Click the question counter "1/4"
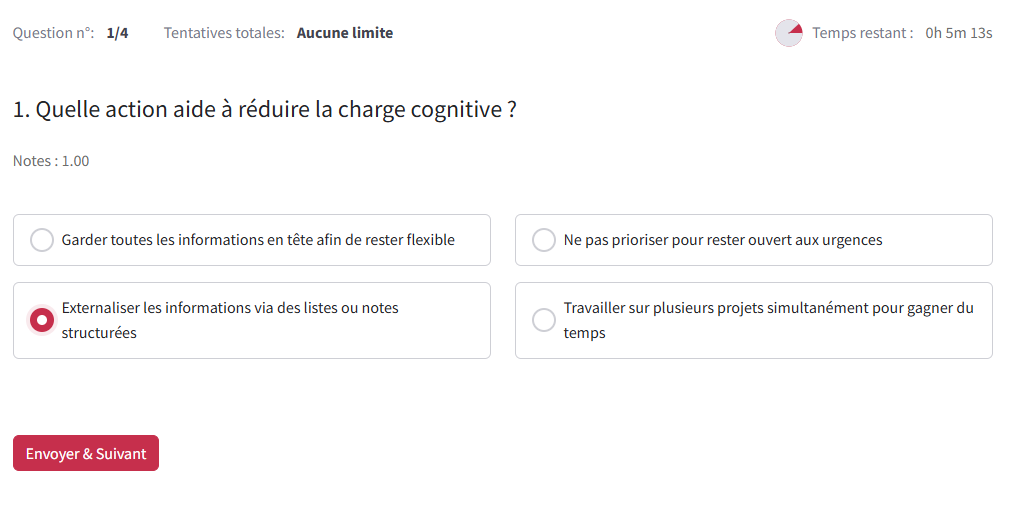This screenshot has width=1029, height=507. coord(117,33)
